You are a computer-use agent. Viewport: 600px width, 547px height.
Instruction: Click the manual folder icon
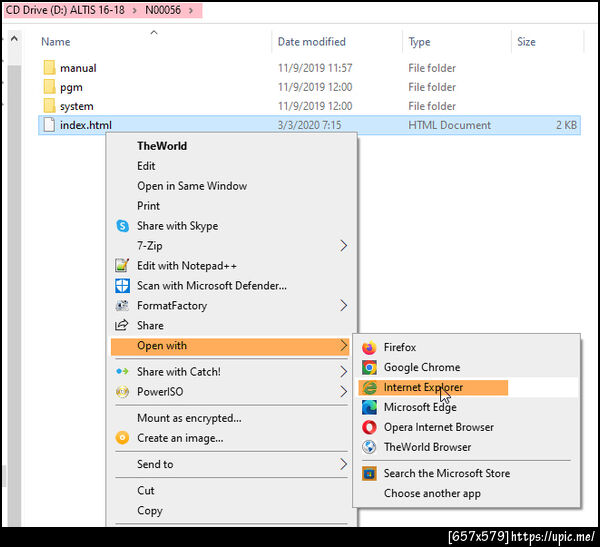[49, 67]
